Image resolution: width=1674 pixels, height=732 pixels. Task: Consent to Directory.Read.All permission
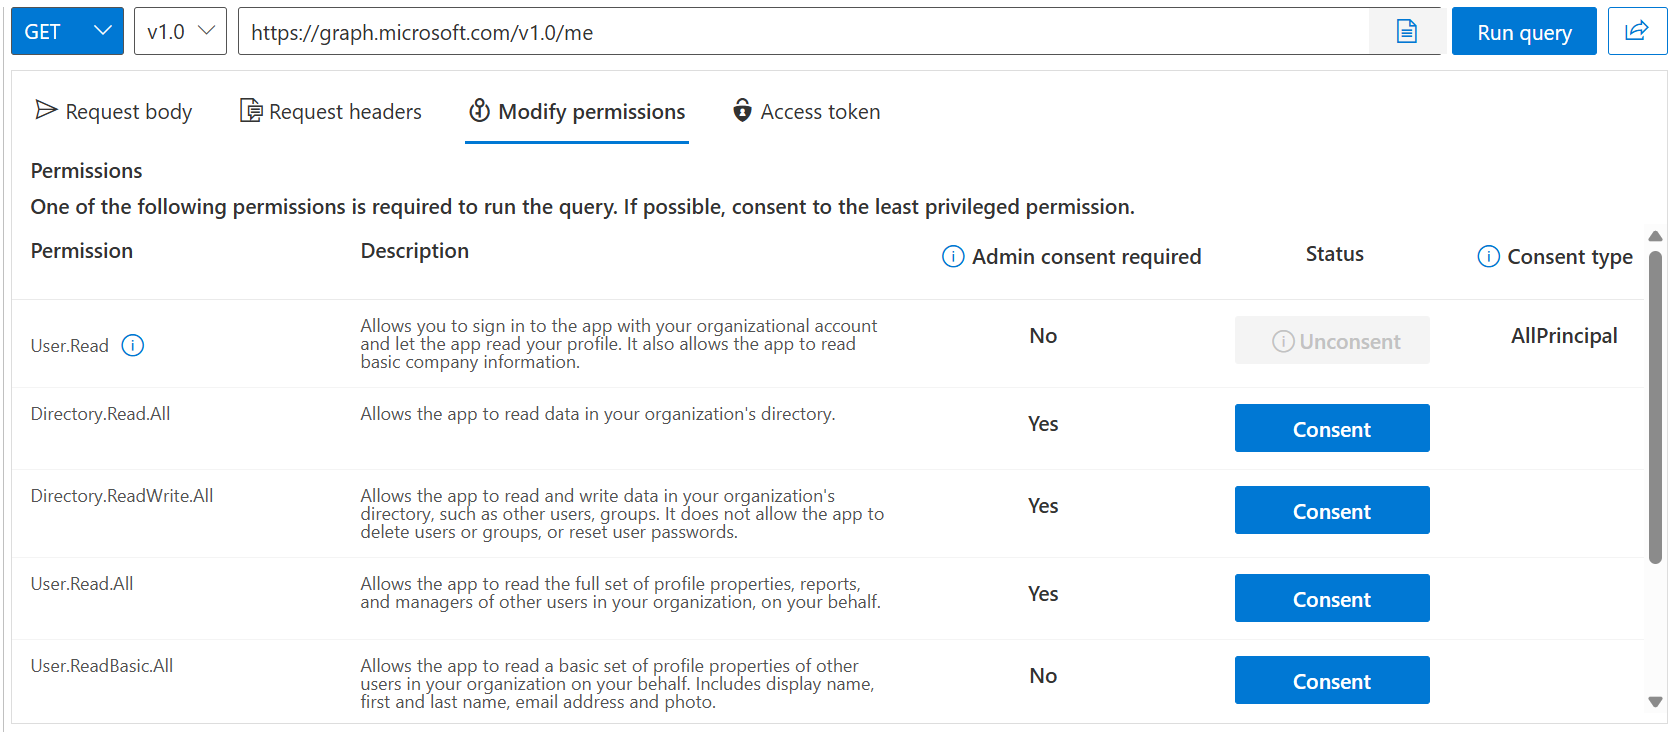(1331, 428)
